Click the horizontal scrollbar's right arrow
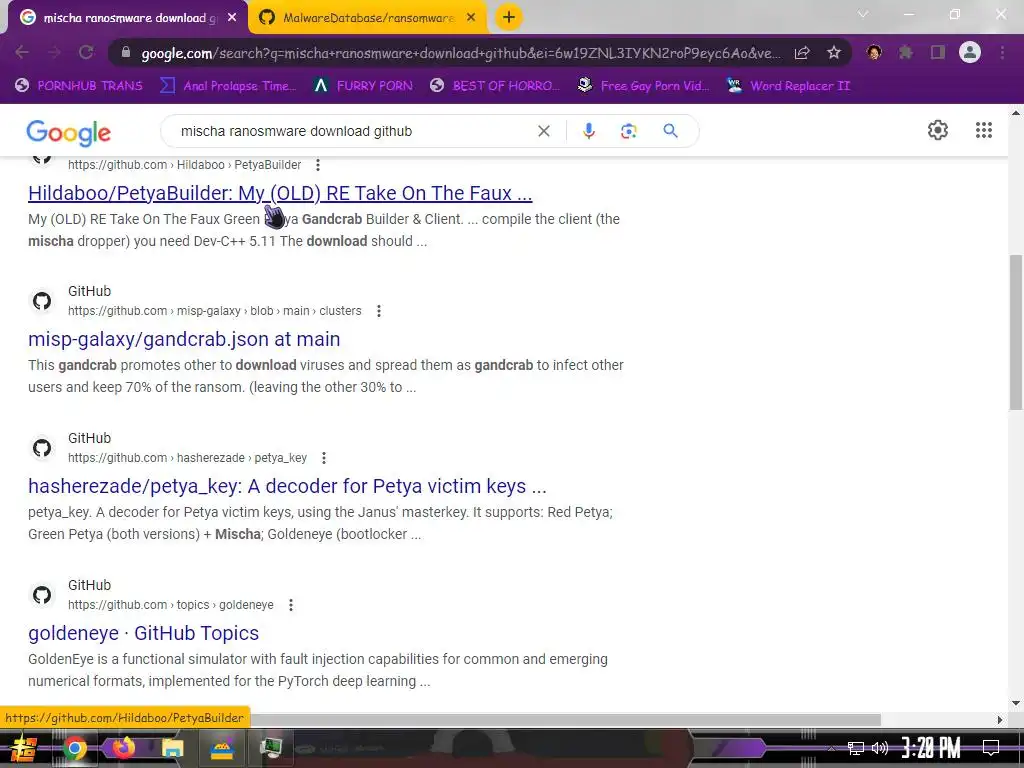The width and height of the screenshot is (1024, 768). (x=1000, y=720)
